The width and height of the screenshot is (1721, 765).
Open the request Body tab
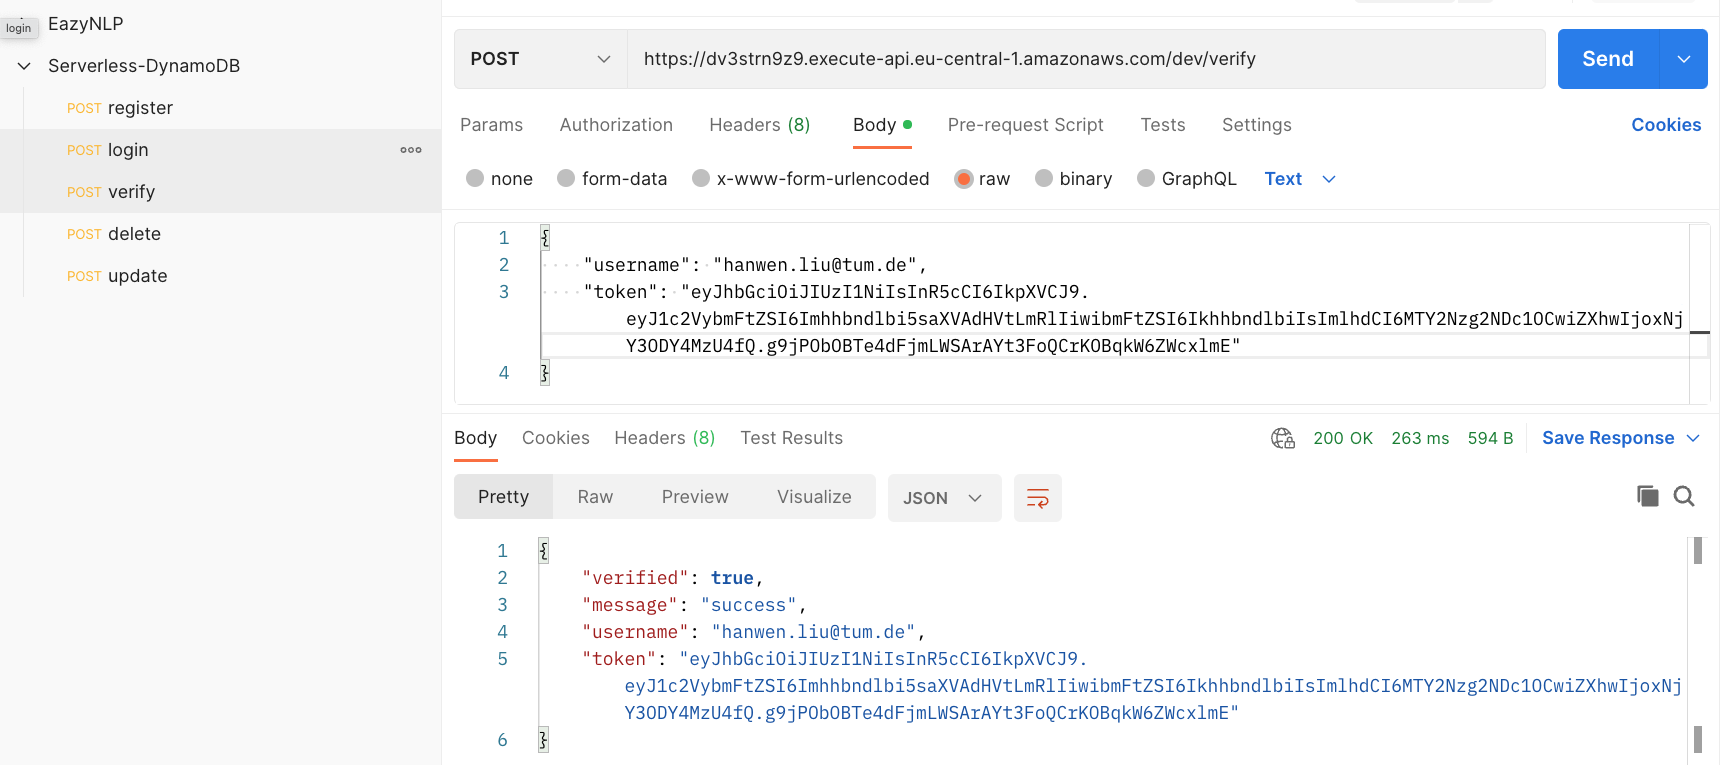coord(882,125)
